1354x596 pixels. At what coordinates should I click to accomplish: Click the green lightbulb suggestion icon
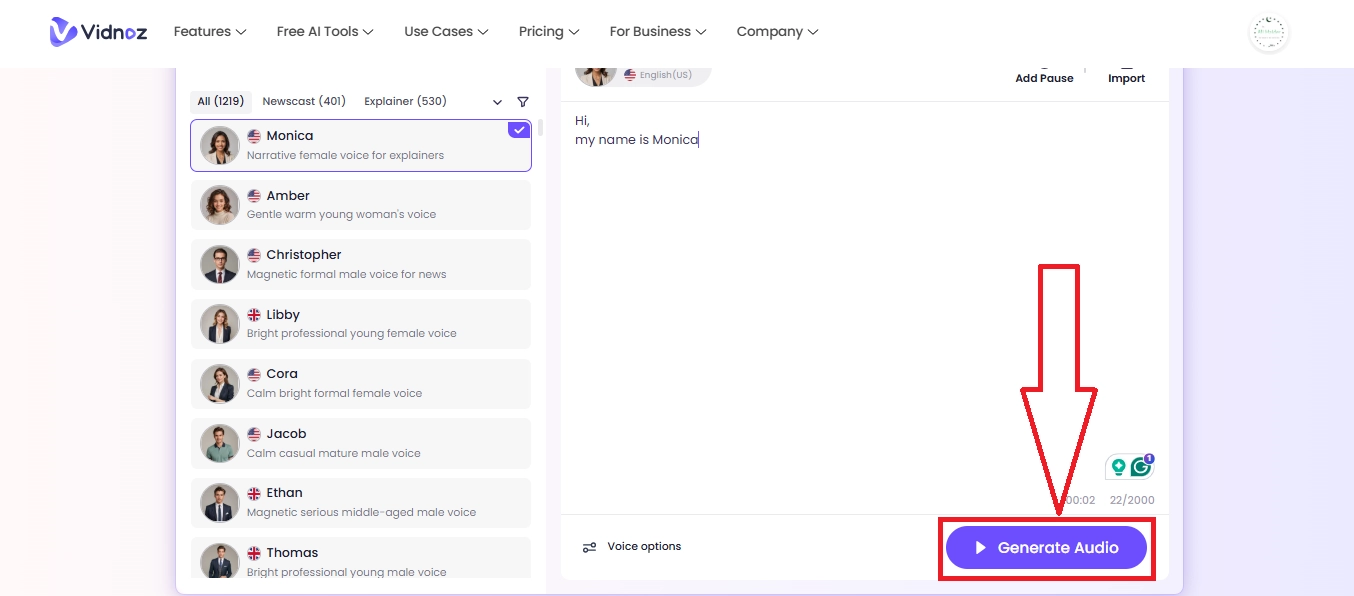[1118, 467]
